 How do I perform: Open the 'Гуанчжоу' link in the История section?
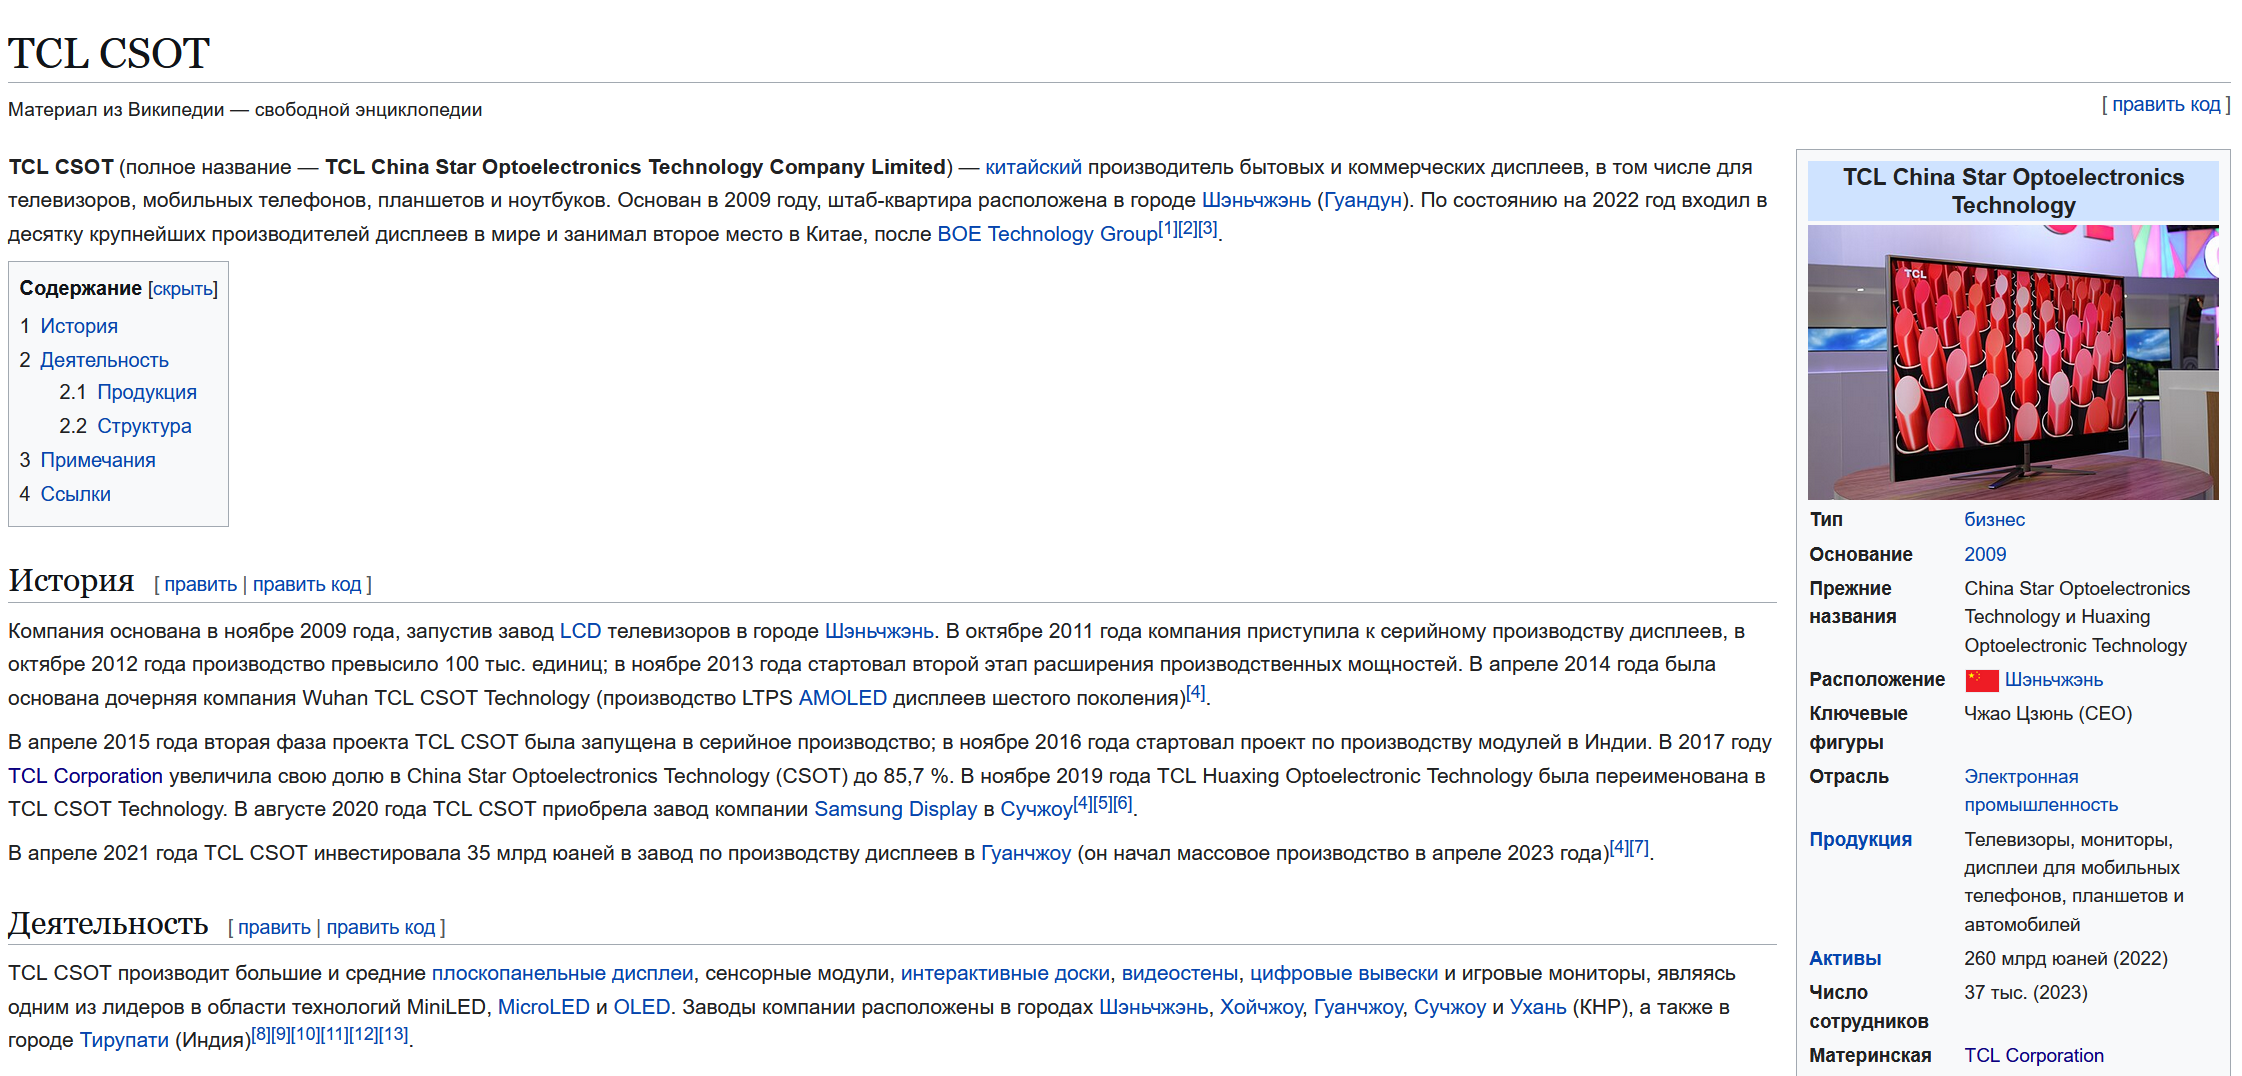[x=1026, y=853]
